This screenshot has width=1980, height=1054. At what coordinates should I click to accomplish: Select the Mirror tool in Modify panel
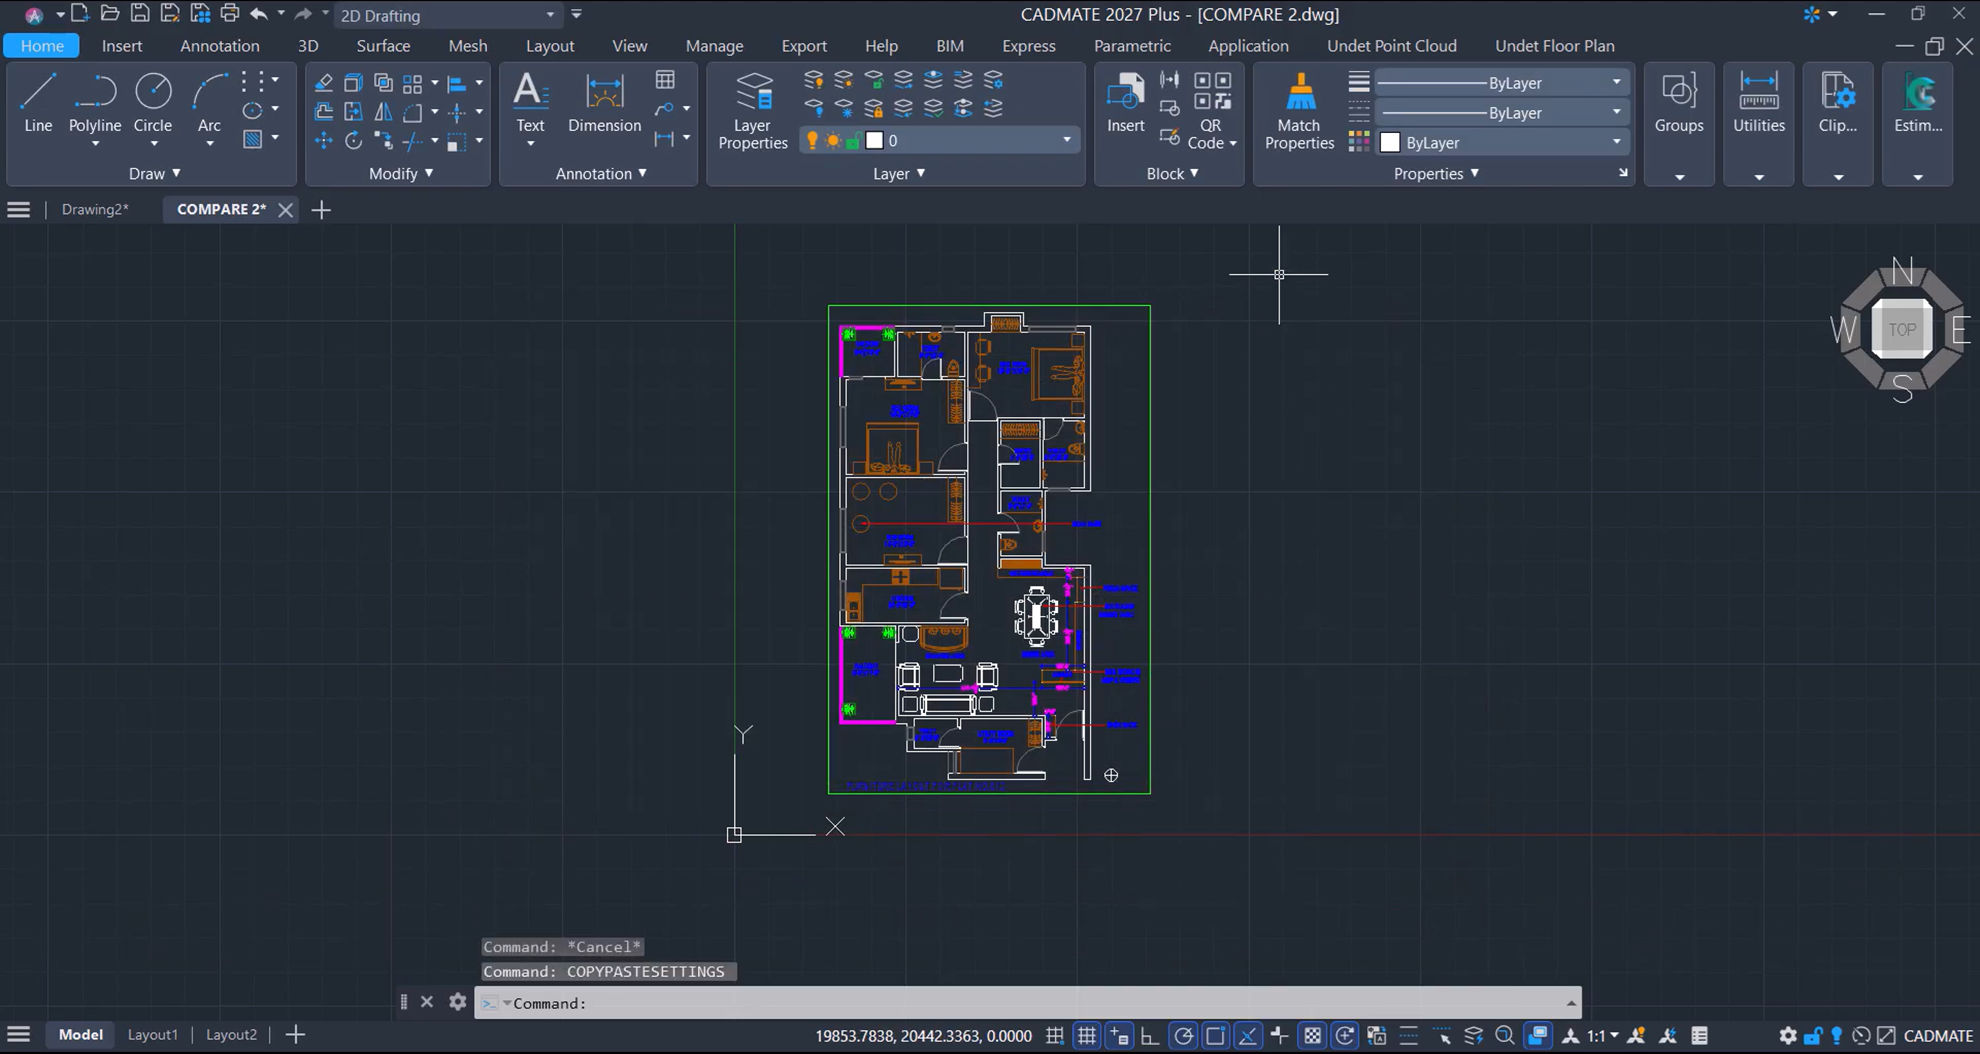tap(383, 112)
